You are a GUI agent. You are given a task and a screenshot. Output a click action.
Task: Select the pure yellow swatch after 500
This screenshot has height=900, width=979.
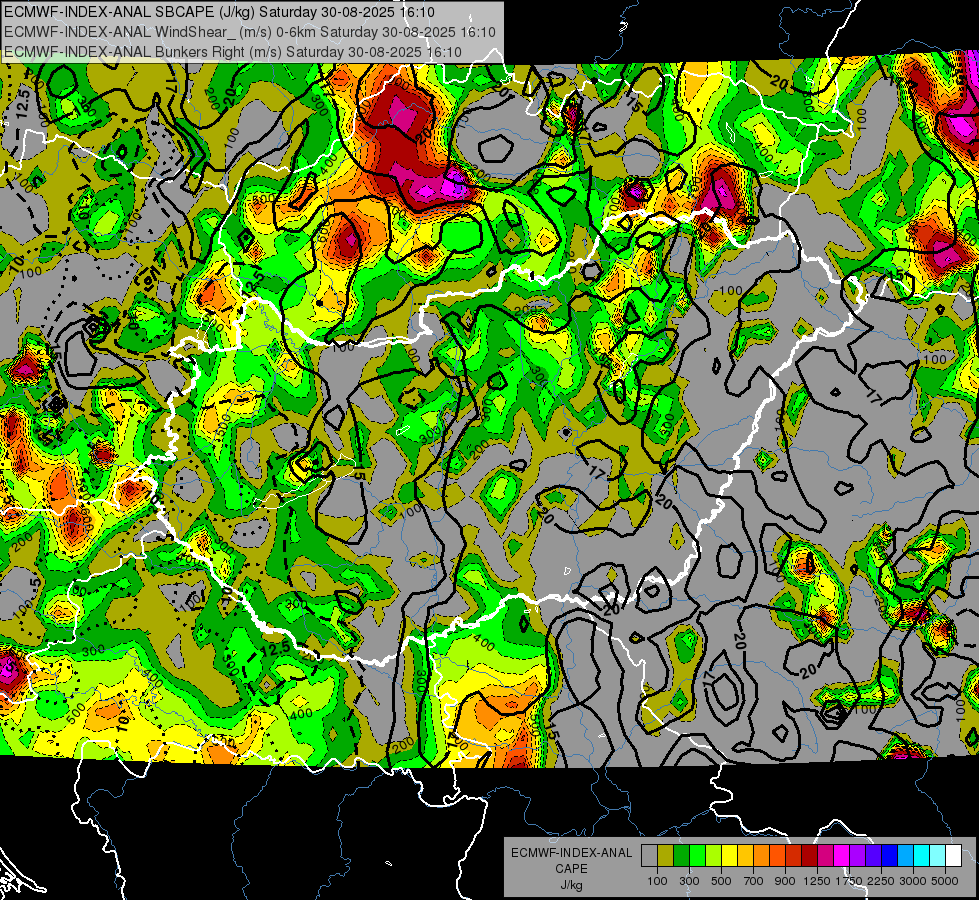click(729, 855)
